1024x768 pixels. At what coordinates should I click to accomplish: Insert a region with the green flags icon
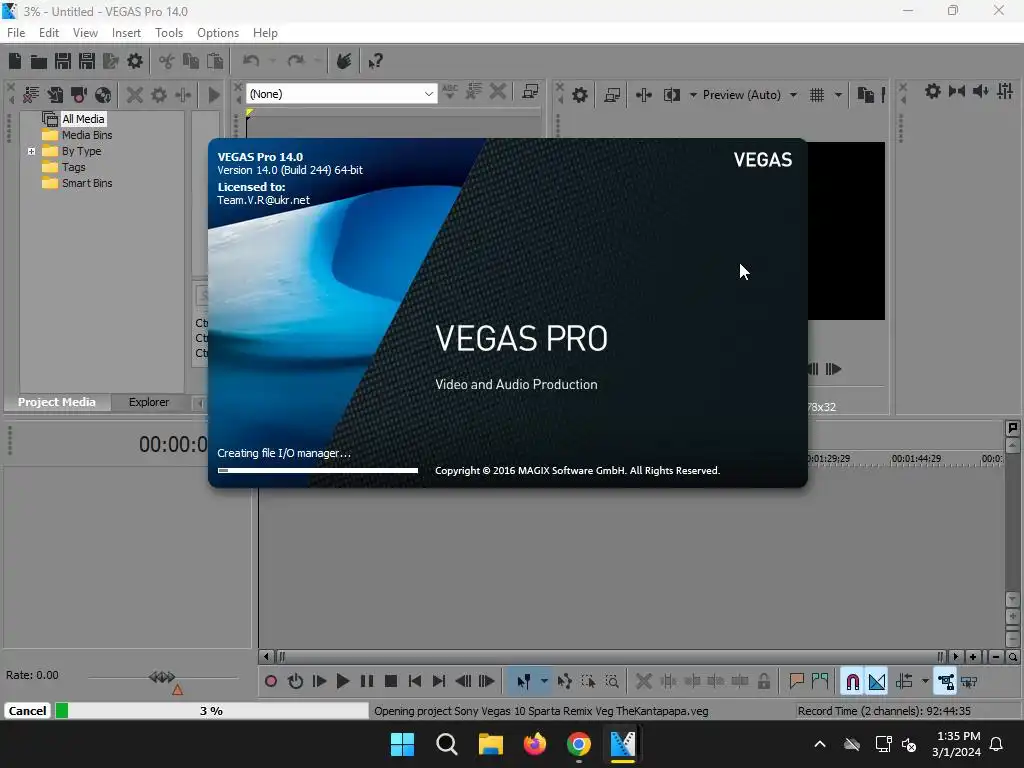click(820, 682)
